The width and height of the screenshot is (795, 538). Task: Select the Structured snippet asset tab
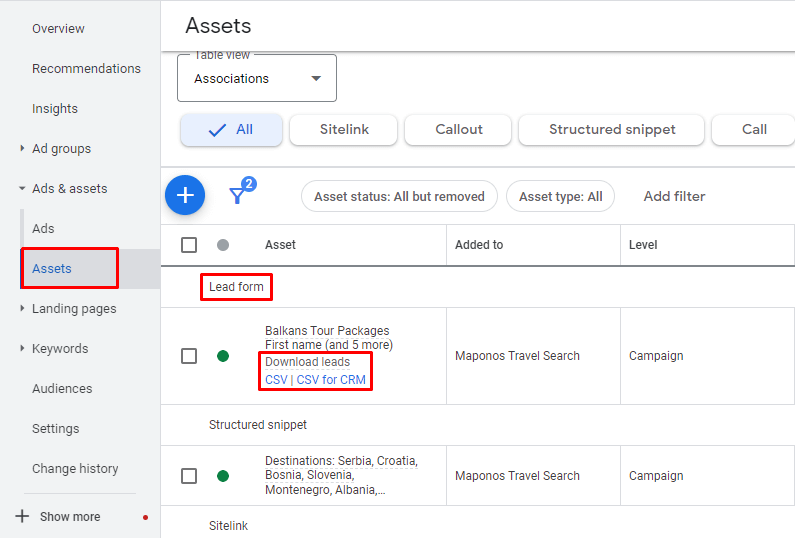tap(612, 130)
